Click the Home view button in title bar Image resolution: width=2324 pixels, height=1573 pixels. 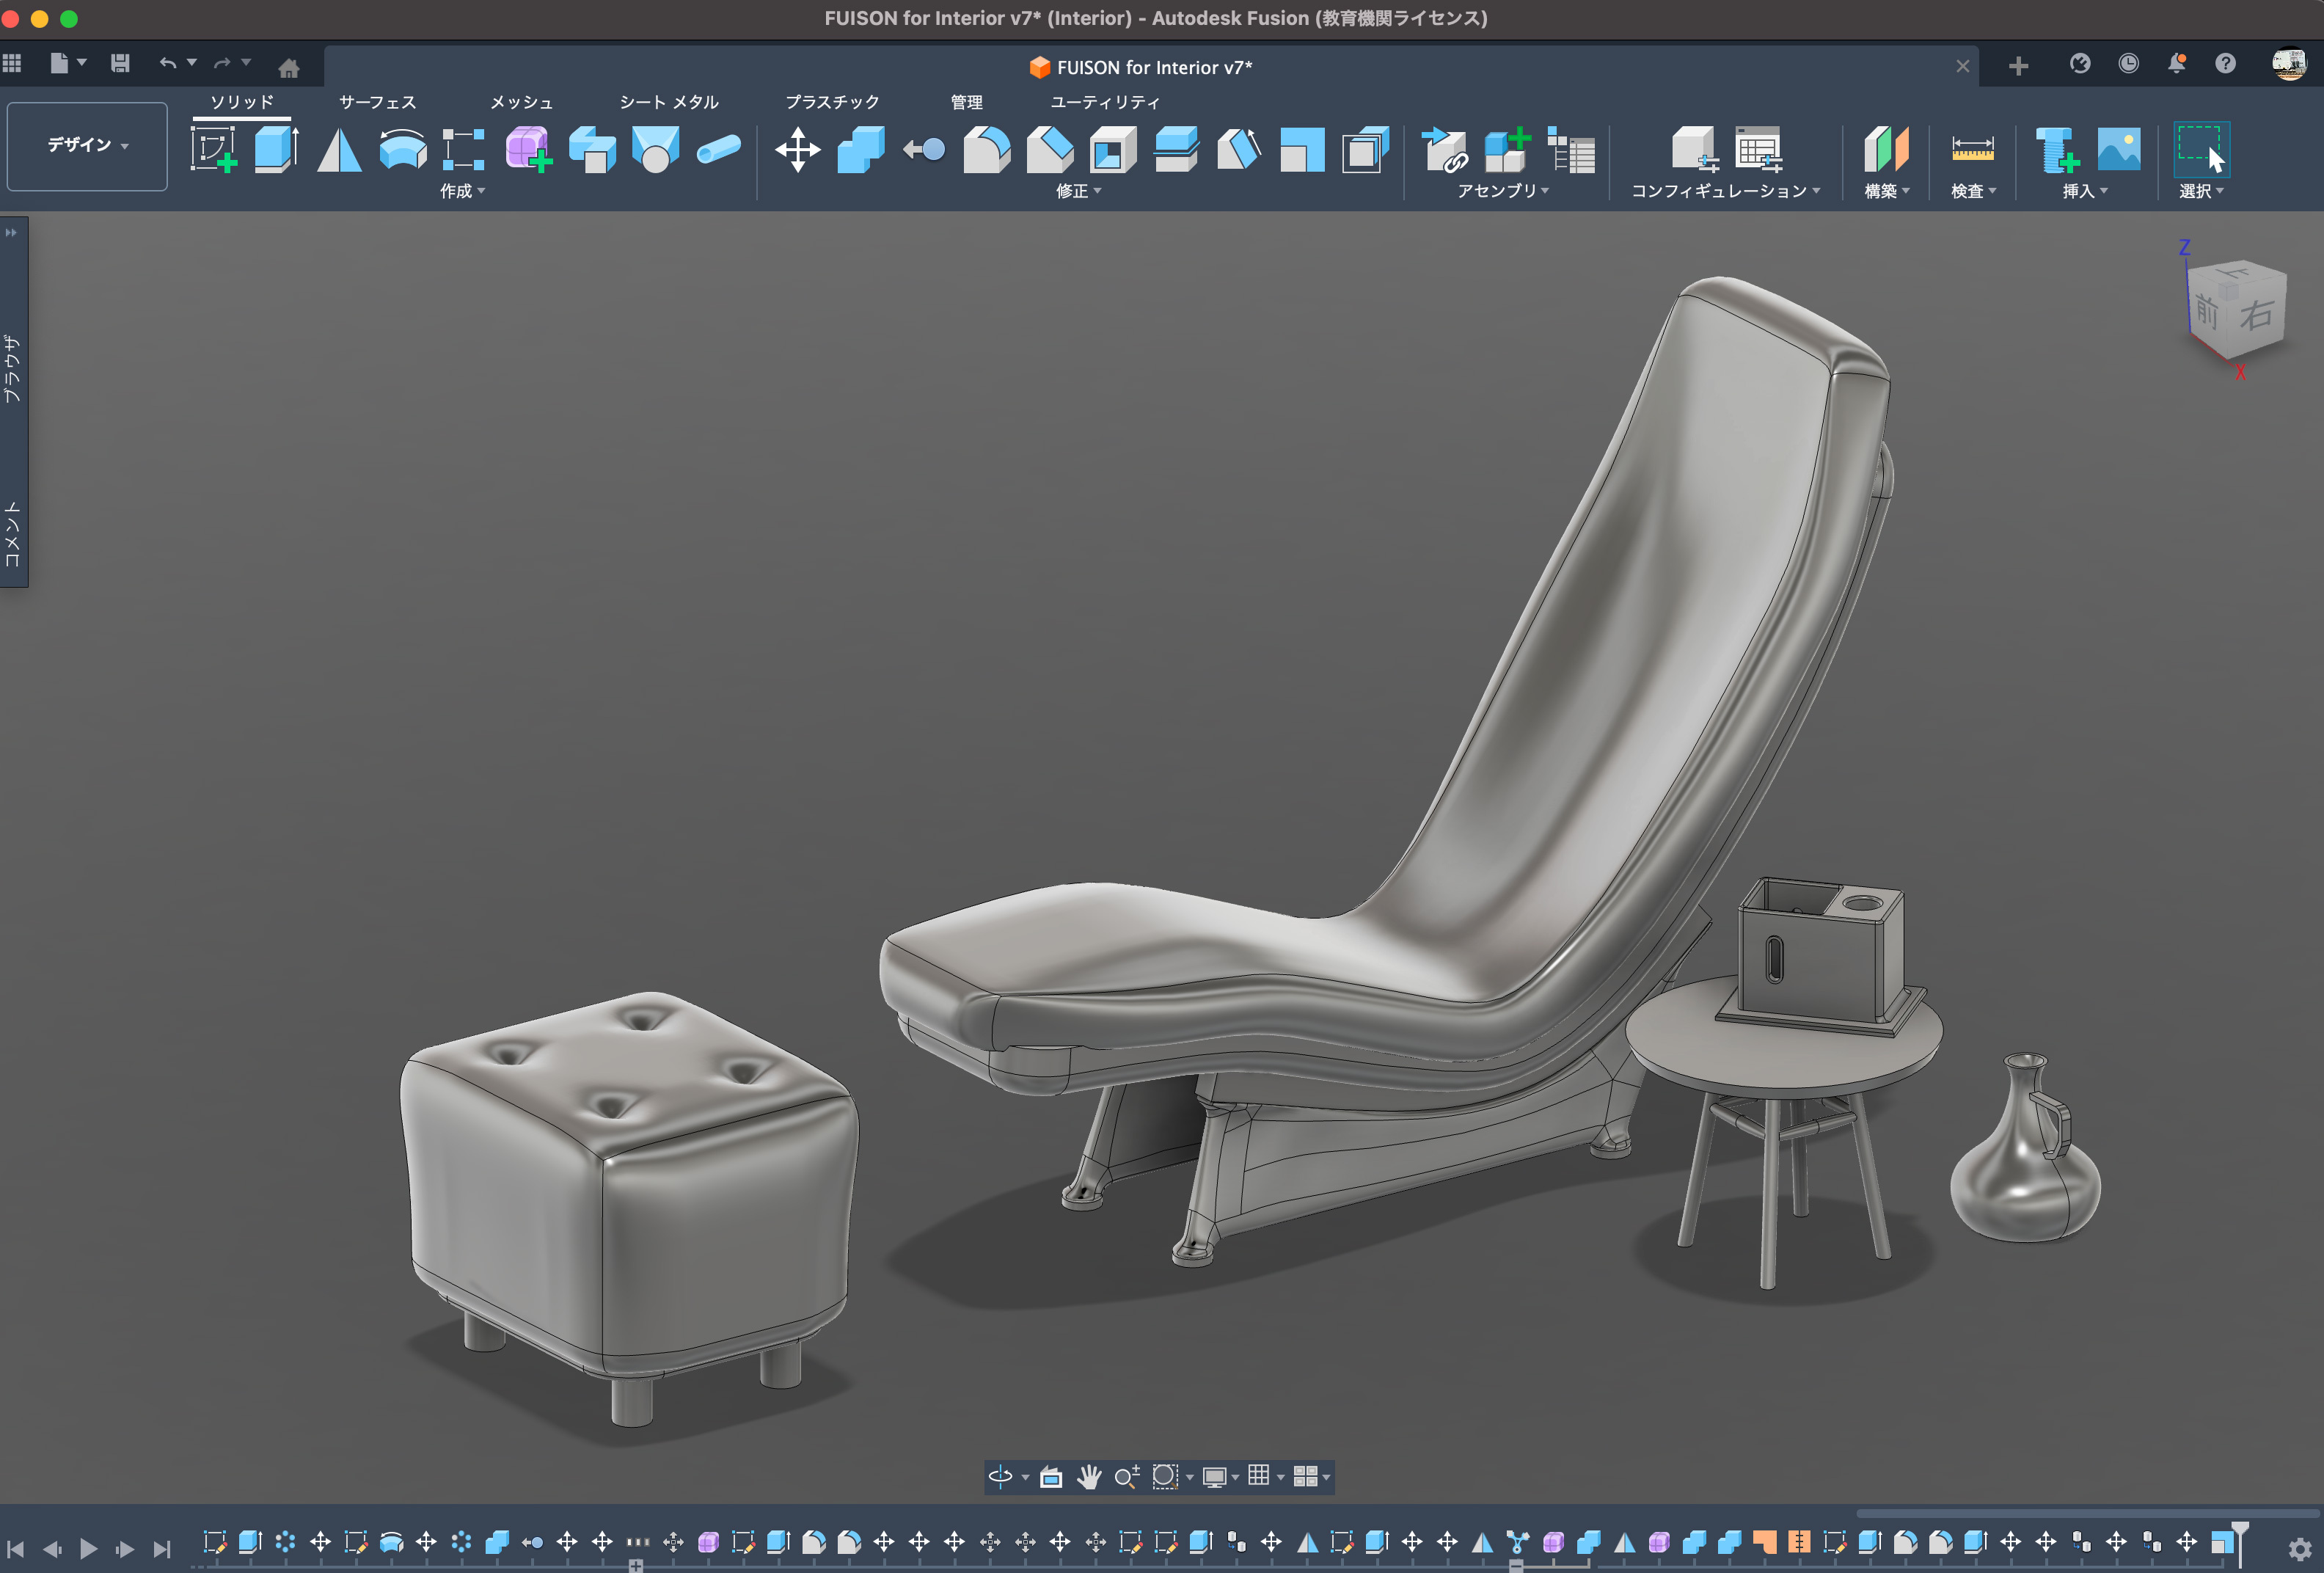(x=289, y=68)
